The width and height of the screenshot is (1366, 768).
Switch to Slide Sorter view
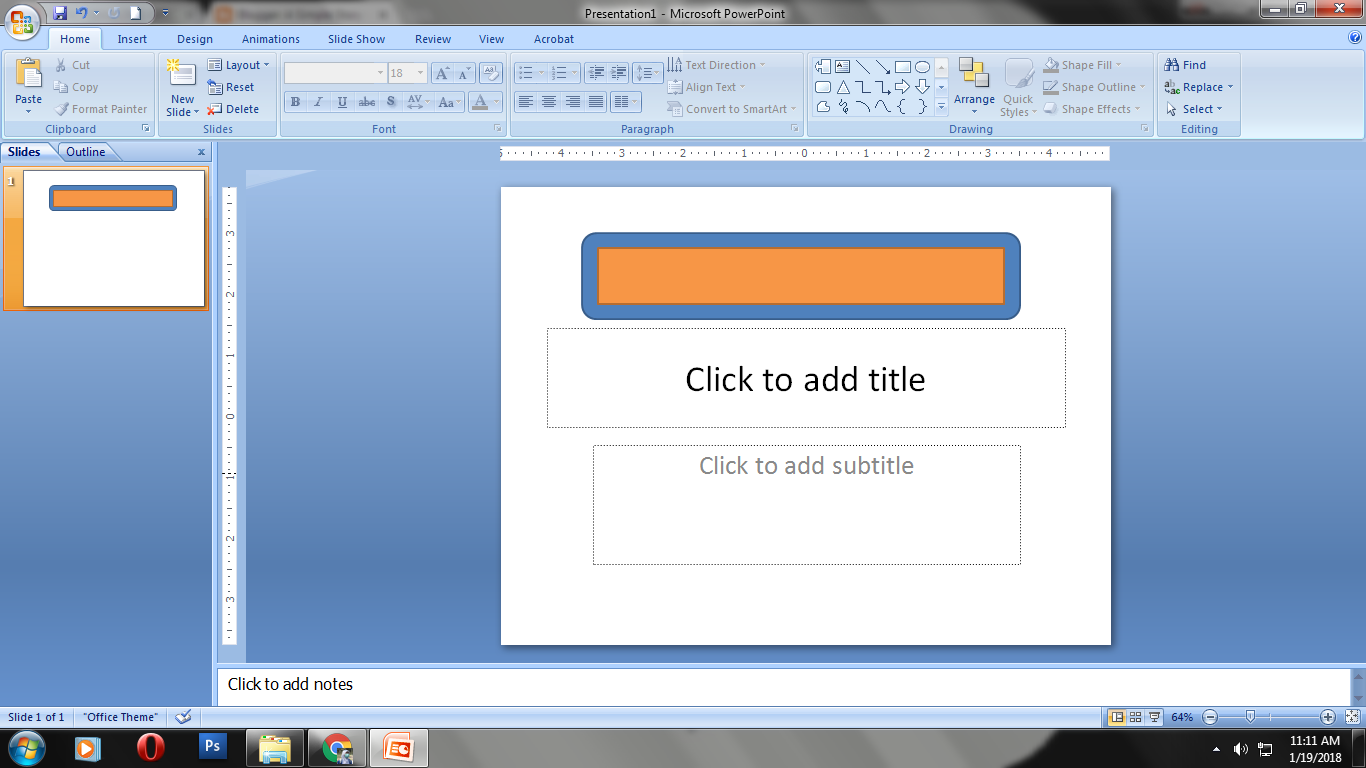click(1137, 717)
